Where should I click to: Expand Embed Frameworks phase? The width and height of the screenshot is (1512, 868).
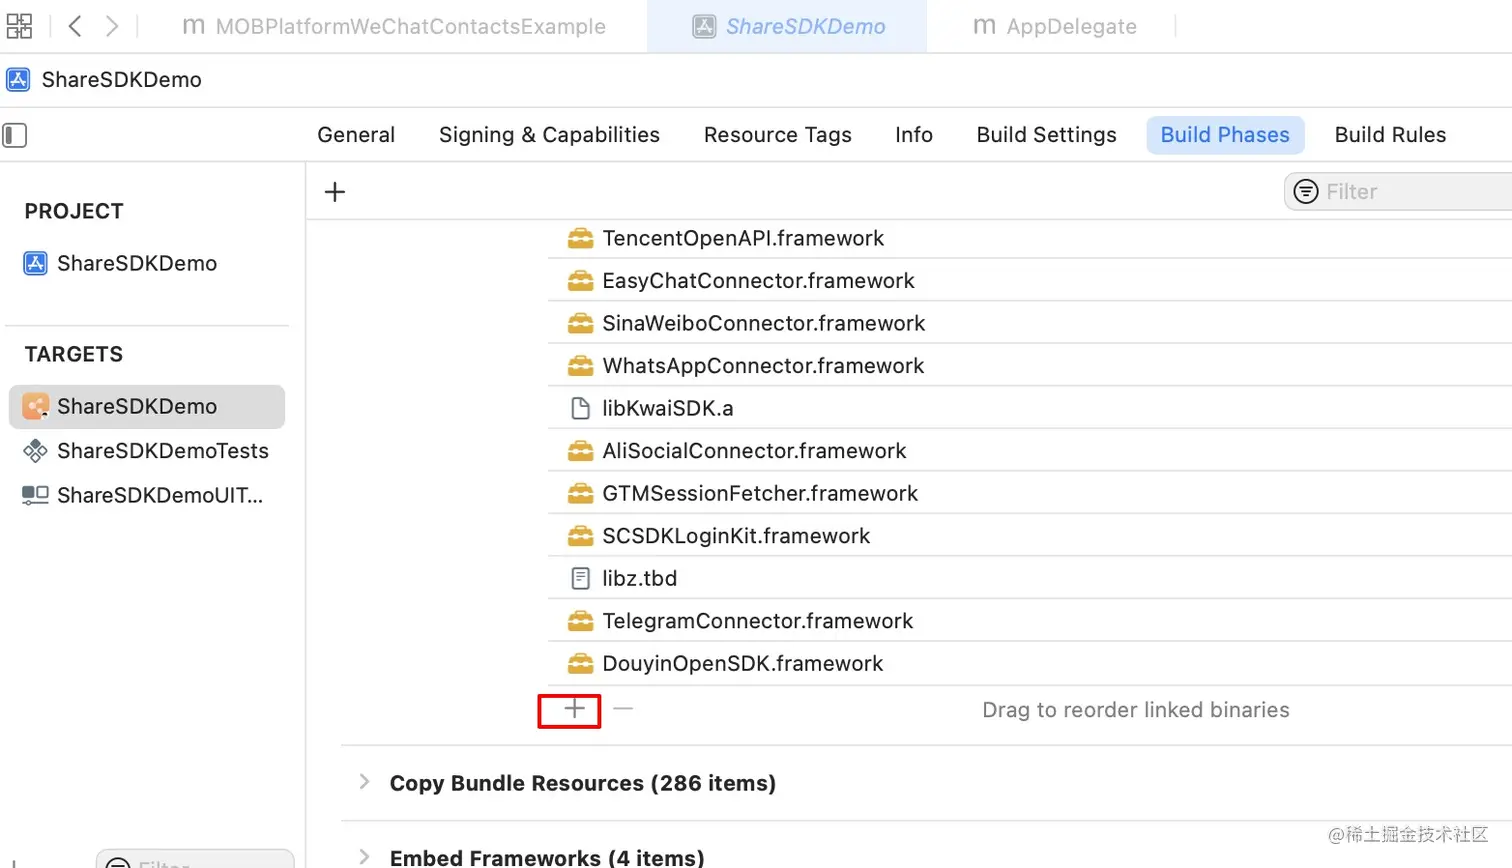[364, 857]
